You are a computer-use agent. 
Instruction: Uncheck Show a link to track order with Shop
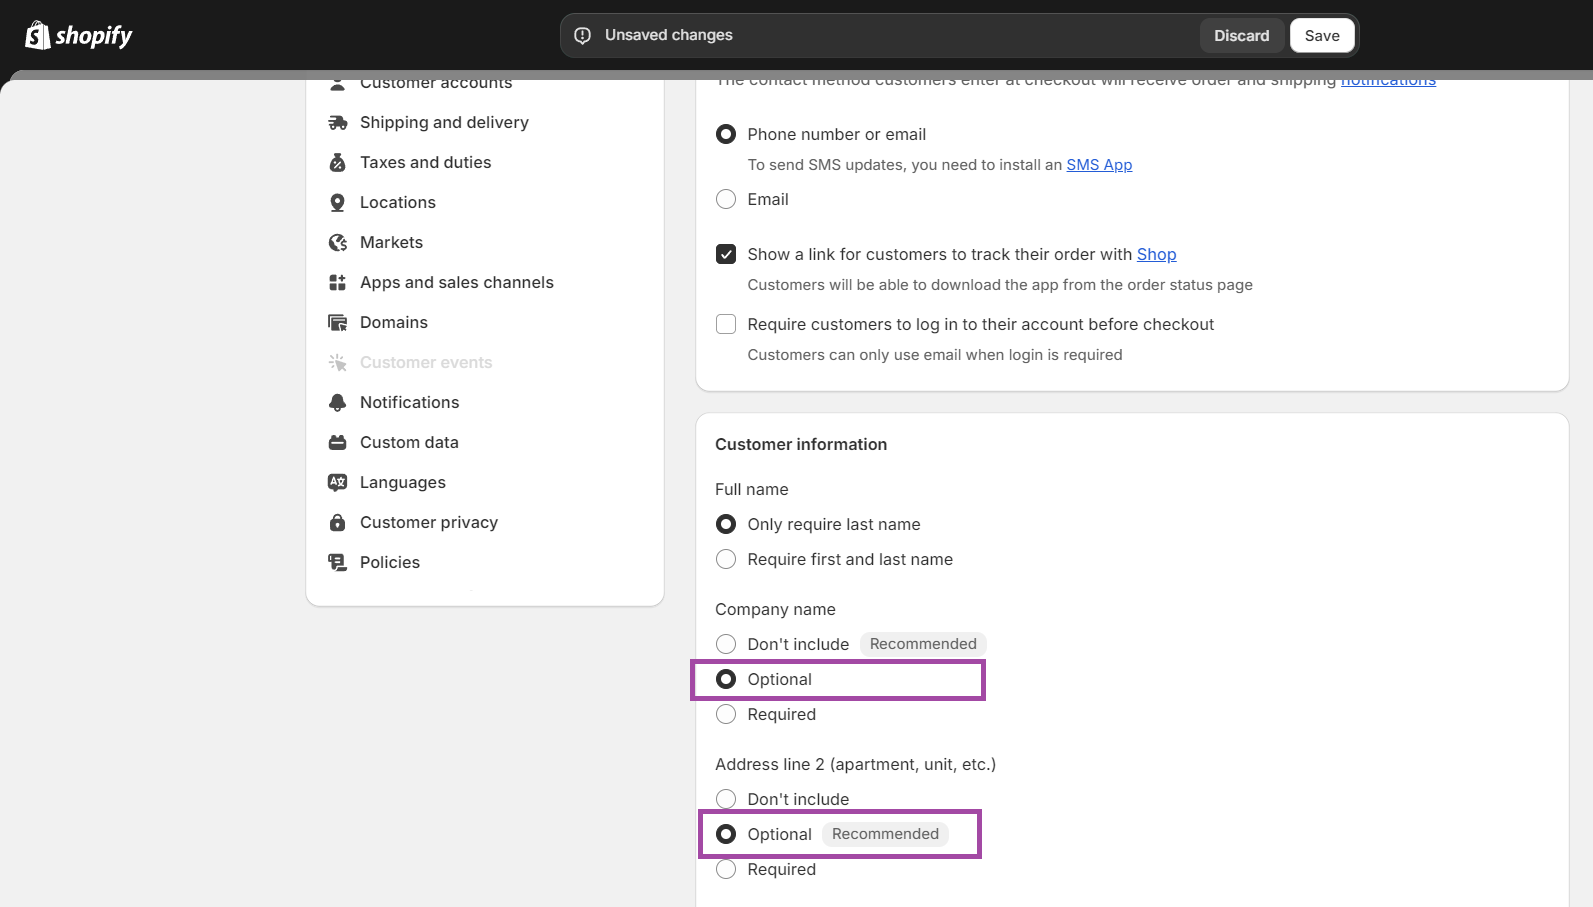tap(726, 254)
